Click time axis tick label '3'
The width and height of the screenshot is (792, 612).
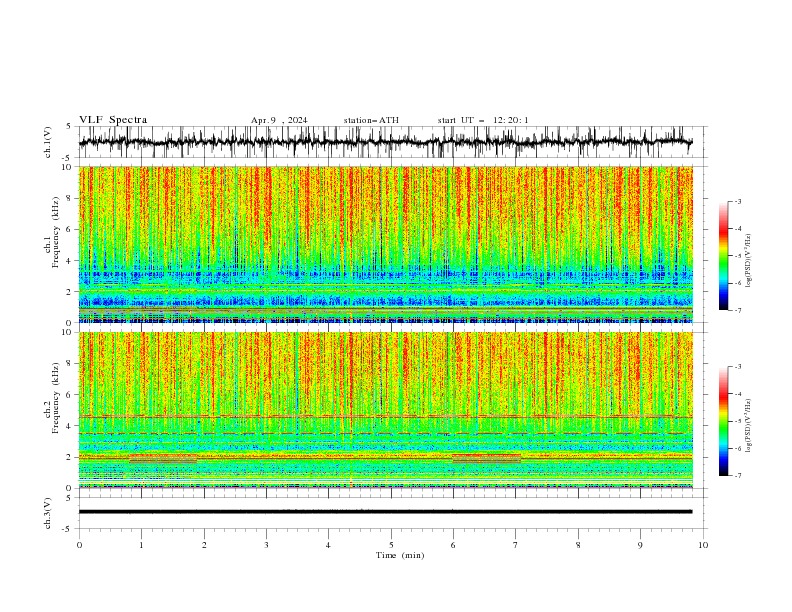tap(266, 545)
